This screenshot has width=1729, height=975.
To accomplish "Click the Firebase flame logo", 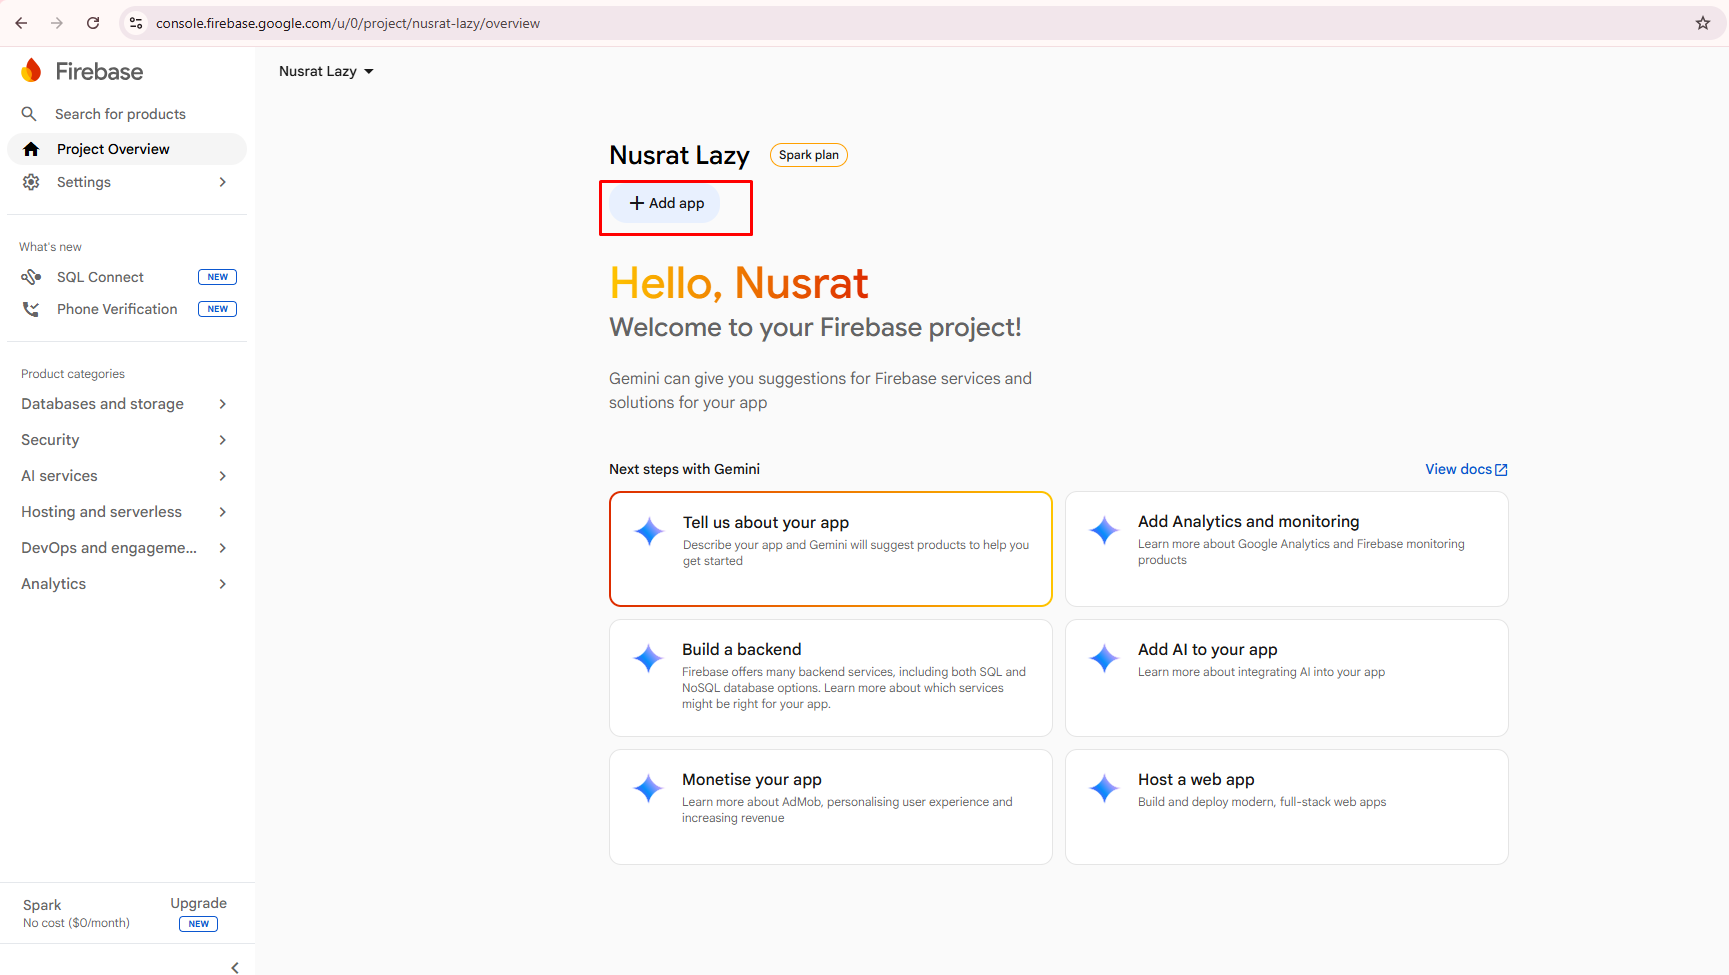I will (32, 71).
